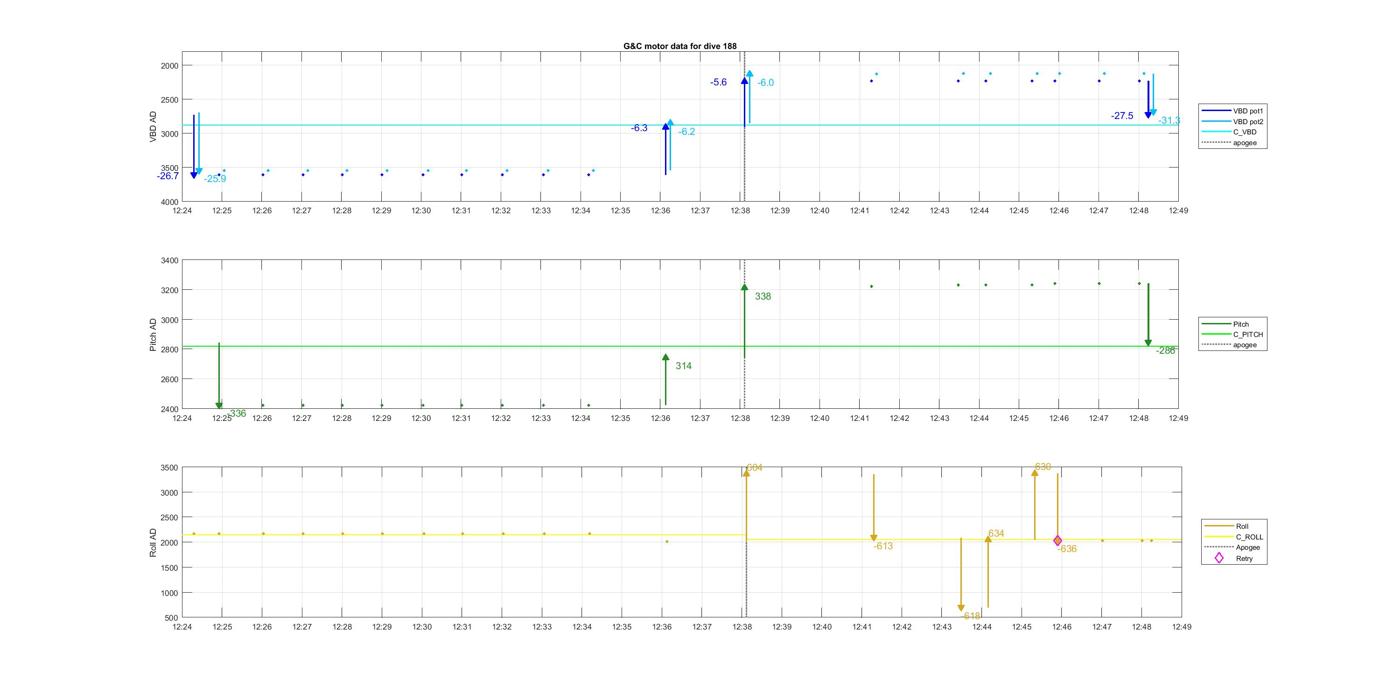The width and height of the screenshot is (1400, 693).
Task: Click the '-6.0' VBD data label
Action: pos(766,83)
